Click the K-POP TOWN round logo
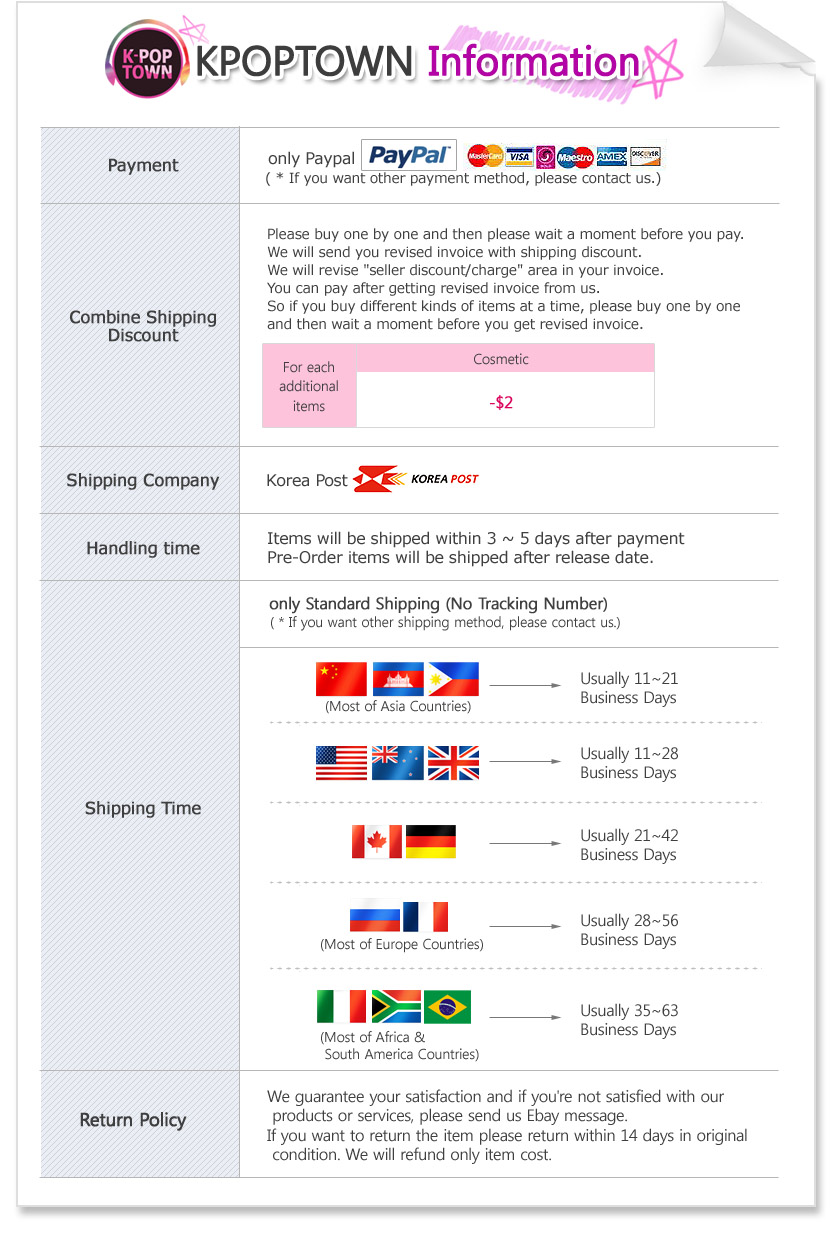Screen dimensions: 830x1250 [146, 60]
